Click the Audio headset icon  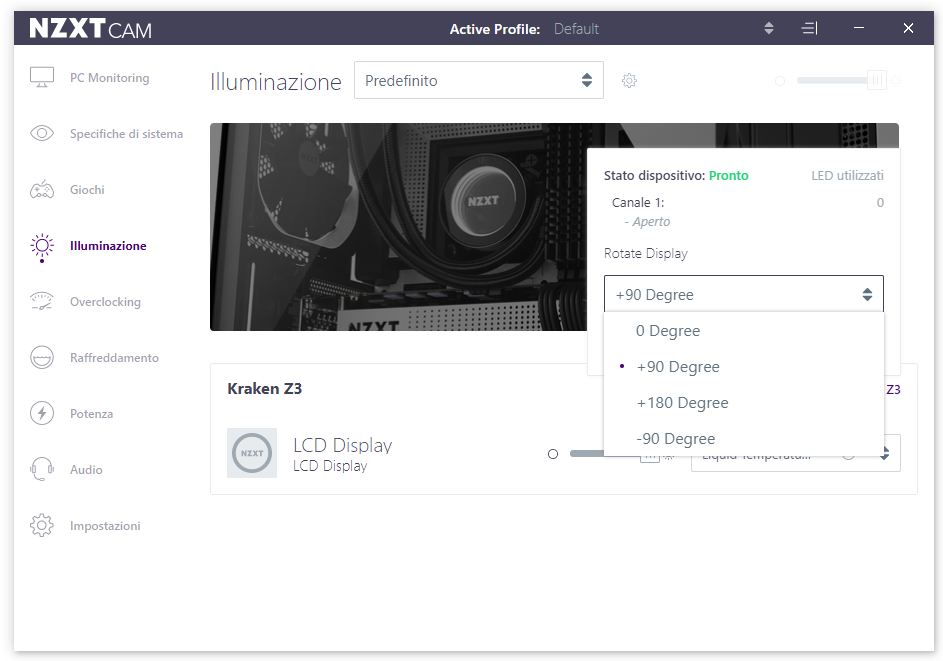pyautogui.click(x=41, y=469)
